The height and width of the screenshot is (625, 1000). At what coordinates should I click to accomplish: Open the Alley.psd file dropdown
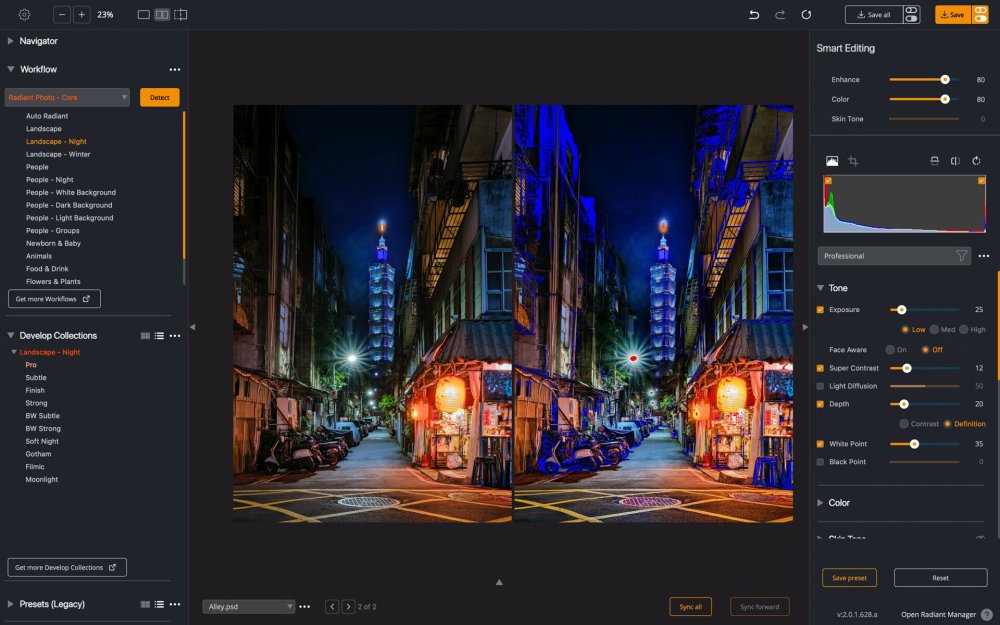point(249,607)
